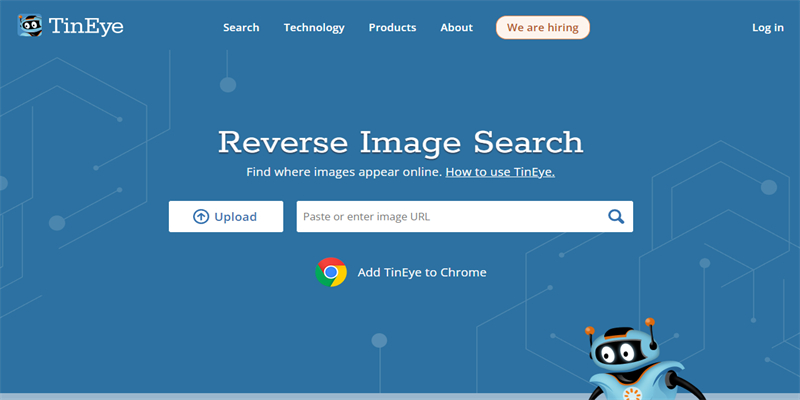
Task: Click the circled up-arrow upload icon
Action: 201,217
